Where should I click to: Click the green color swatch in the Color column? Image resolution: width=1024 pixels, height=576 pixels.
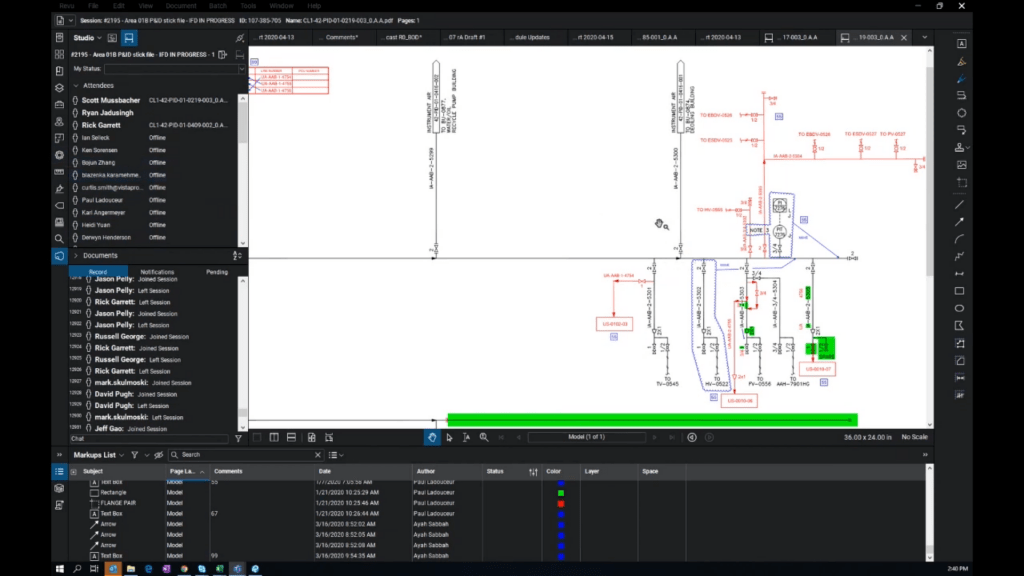click(x=562, y=491)
